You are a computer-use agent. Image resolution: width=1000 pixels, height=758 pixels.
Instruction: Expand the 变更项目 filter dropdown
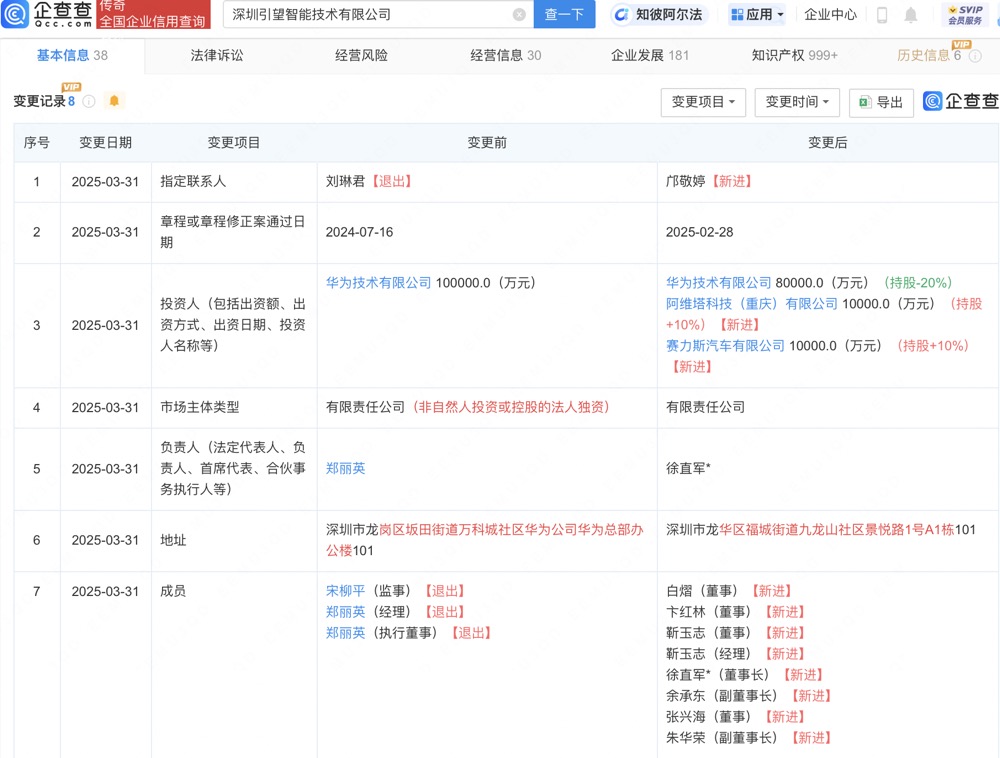click(703, 102)
